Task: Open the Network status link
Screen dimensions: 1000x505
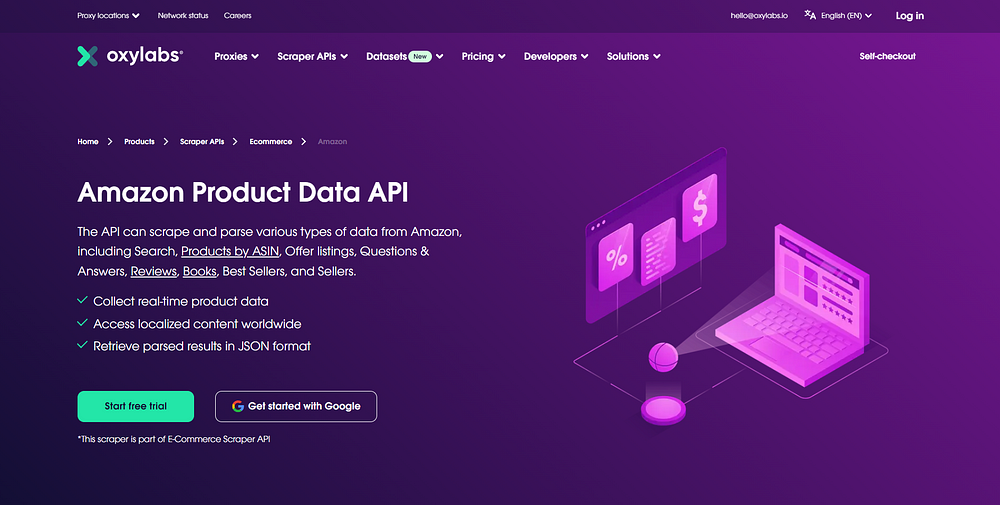Action: [183, 15]
